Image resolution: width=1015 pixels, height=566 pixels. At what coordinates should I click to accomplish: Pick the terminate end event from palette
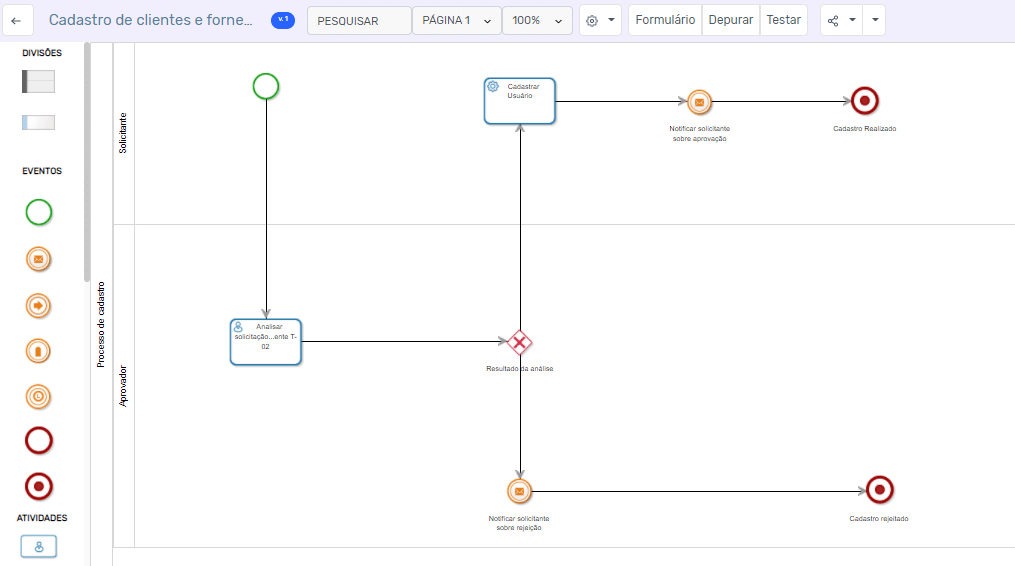point(38,487)
